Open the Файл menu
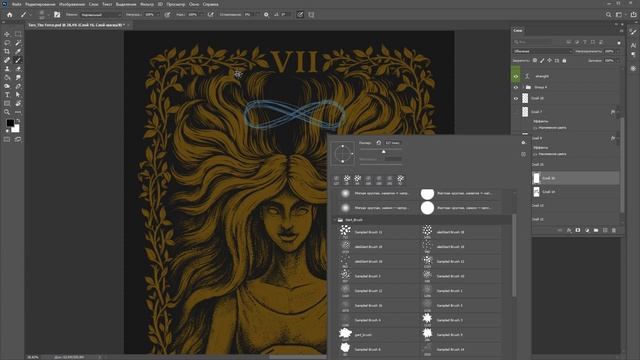The width and height of the screenshot is (640, 360). pos(17,4)
